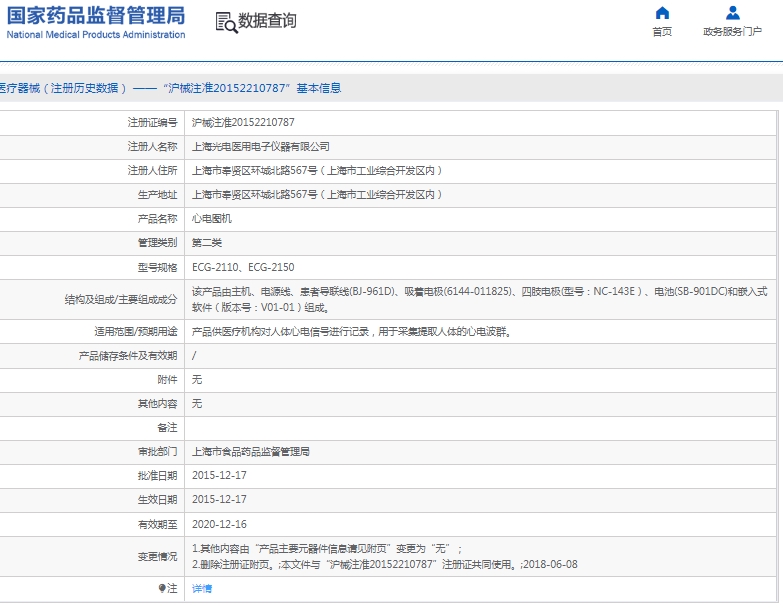Image resolution: width=783 pixels, height=609 pixels.
Task: Click the National Medical Products Administration text
Action: coord(96,34)
